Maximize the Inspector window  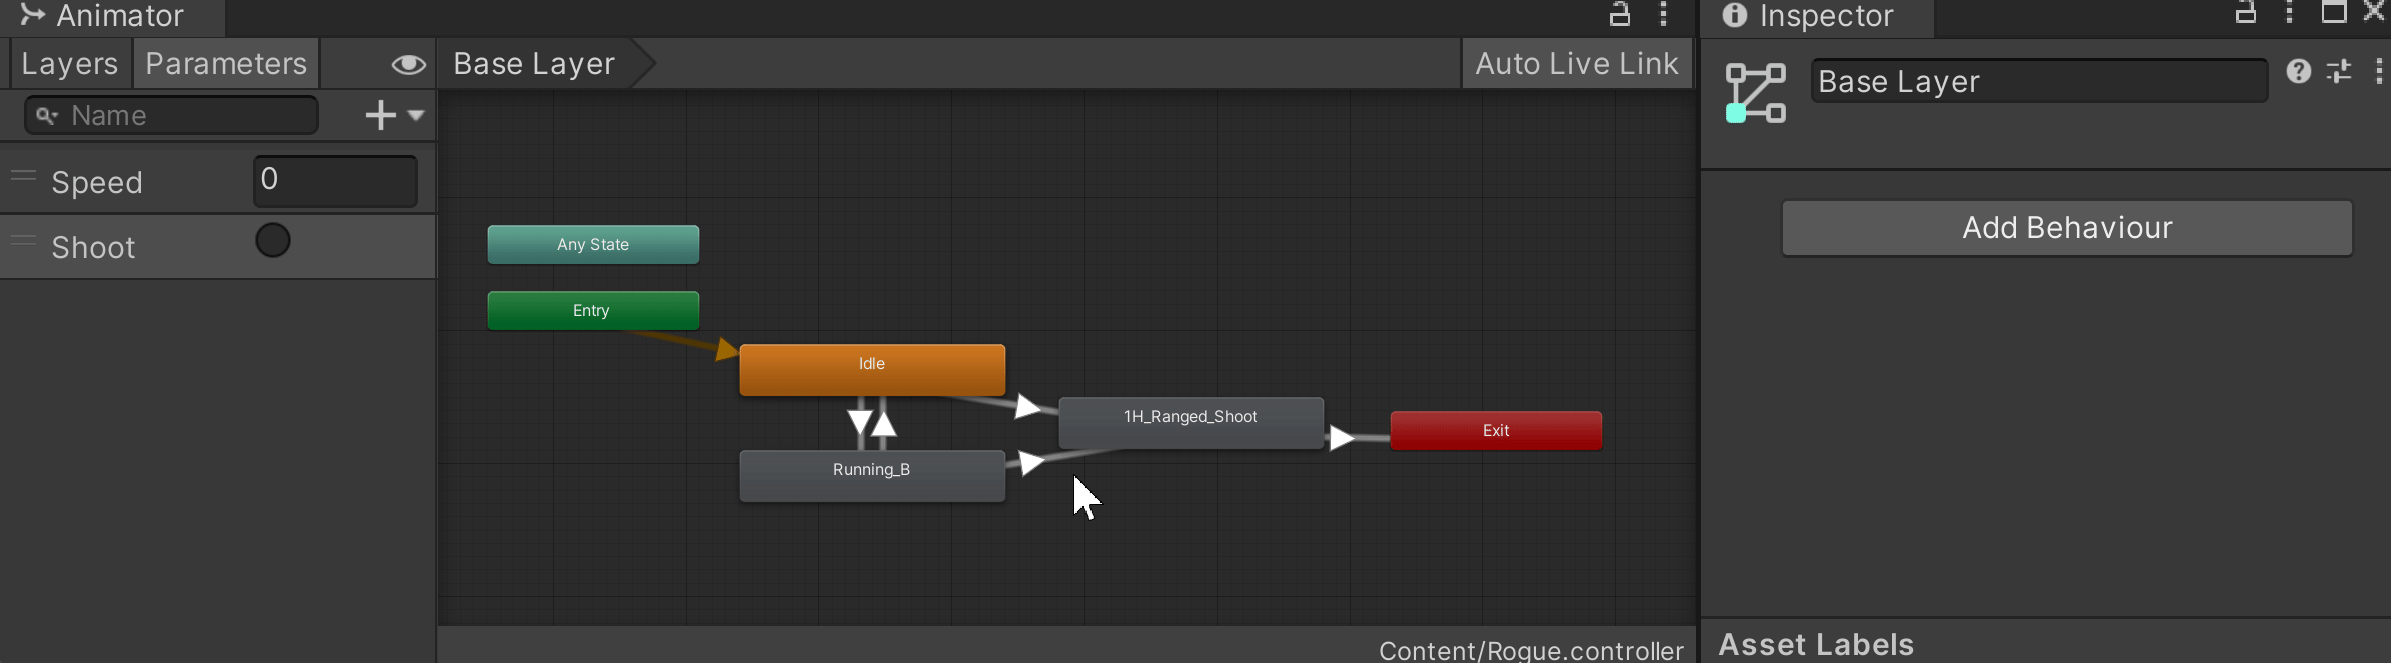point(2334,12)
